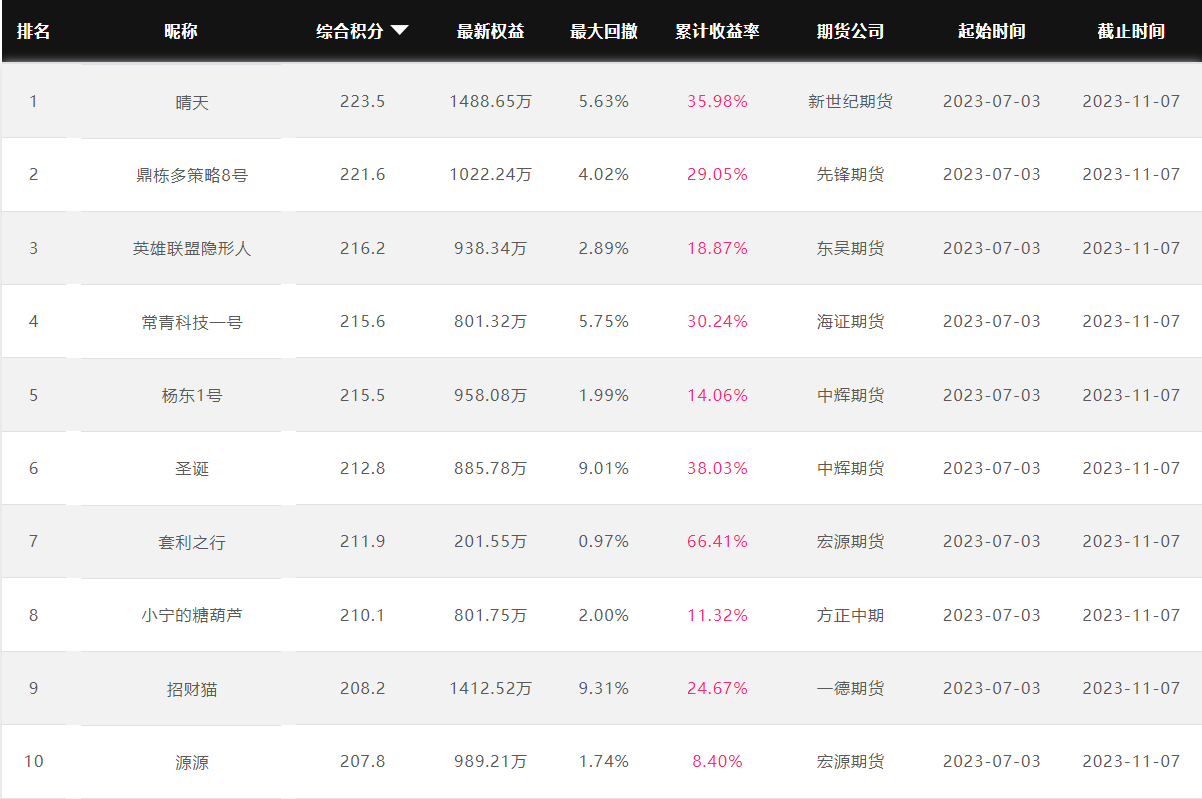Click the score 207.8
Viewport: 1202px width, 799px height.
pyautogui.click(x=362, y=761)
